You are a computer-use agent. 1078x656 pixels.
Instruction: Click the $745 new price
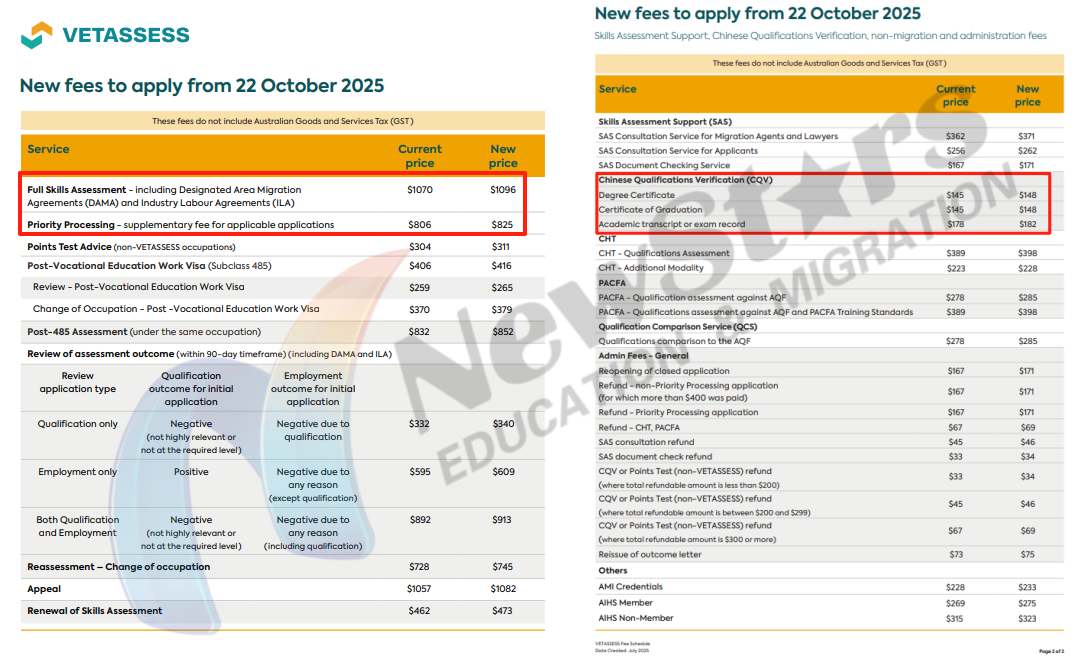(x=503, y=567)
